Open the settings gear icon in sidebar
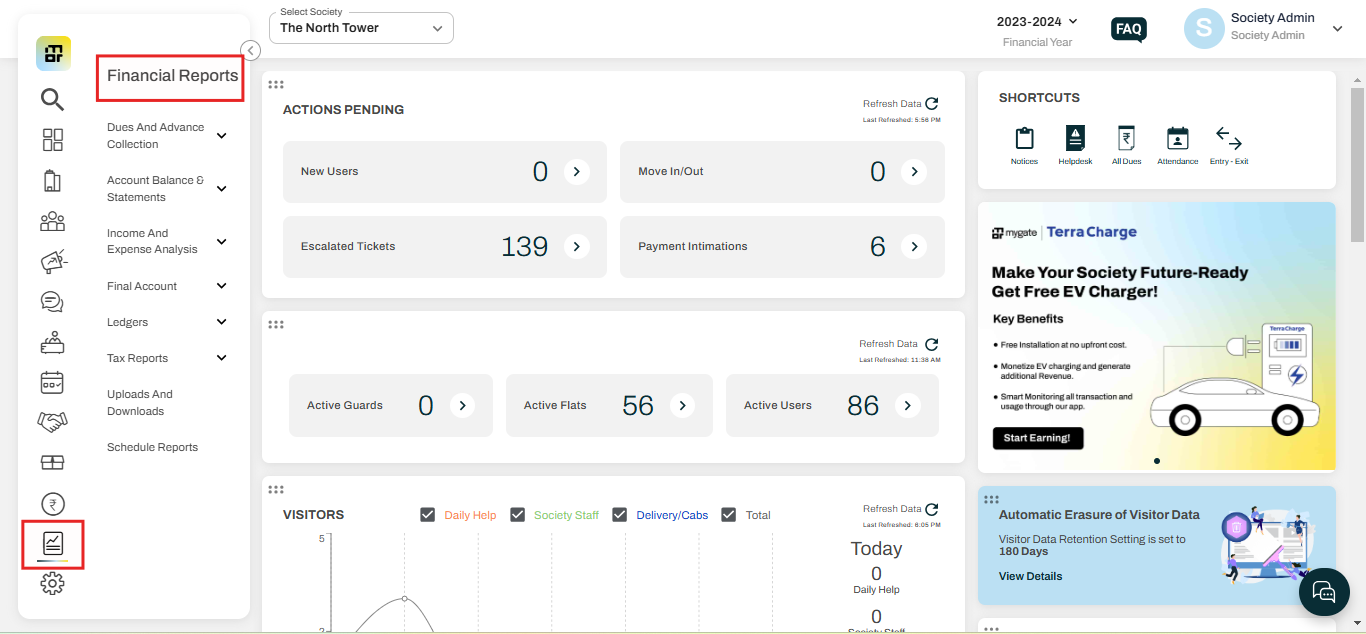 coord(52,585)
